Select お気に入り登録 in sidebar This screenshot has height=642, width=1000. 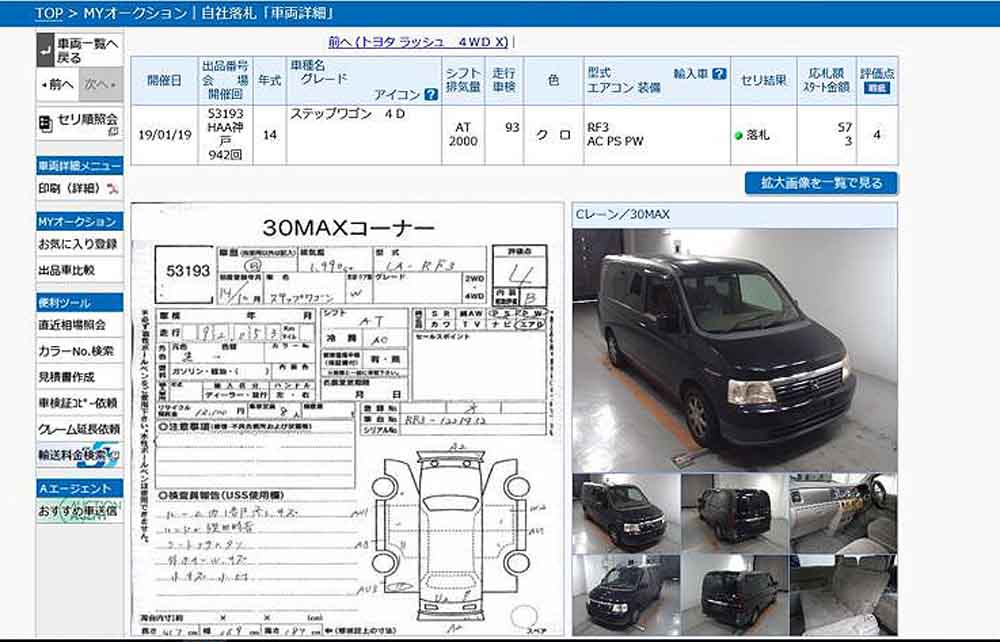[80, 244]
